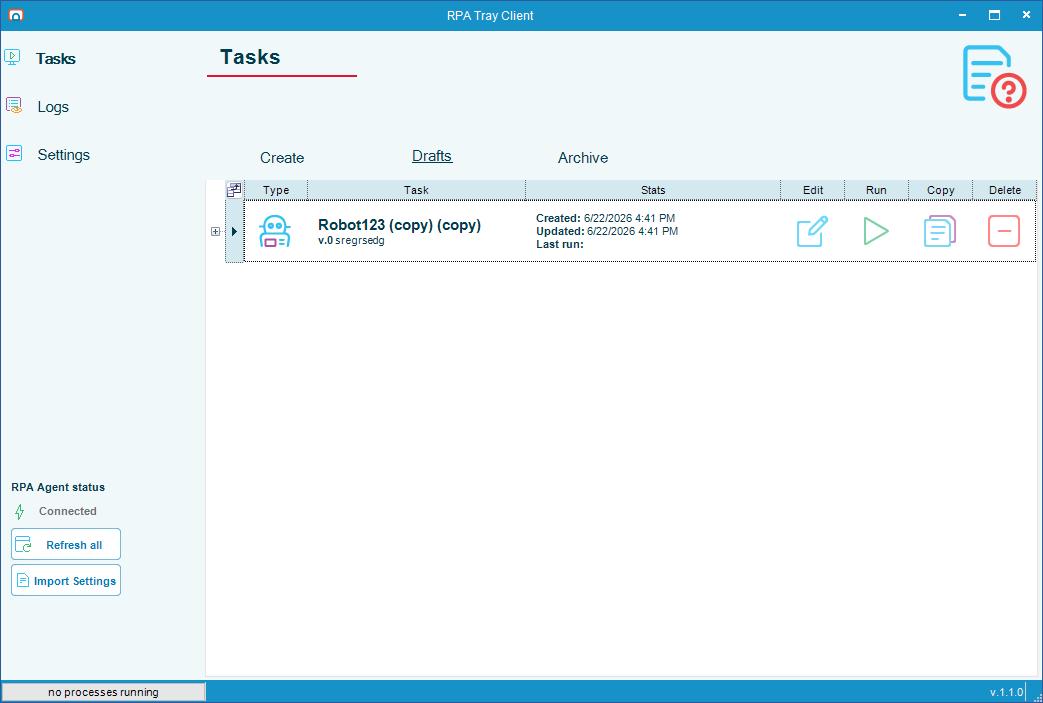Open the help document icon
The image size is (1043, 703).
point(994,77)
